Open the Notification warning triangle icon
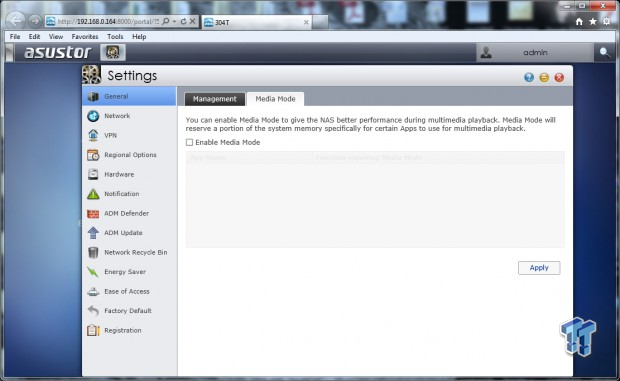This screenshot has height=381, width=620. click(x=93, y=194)
